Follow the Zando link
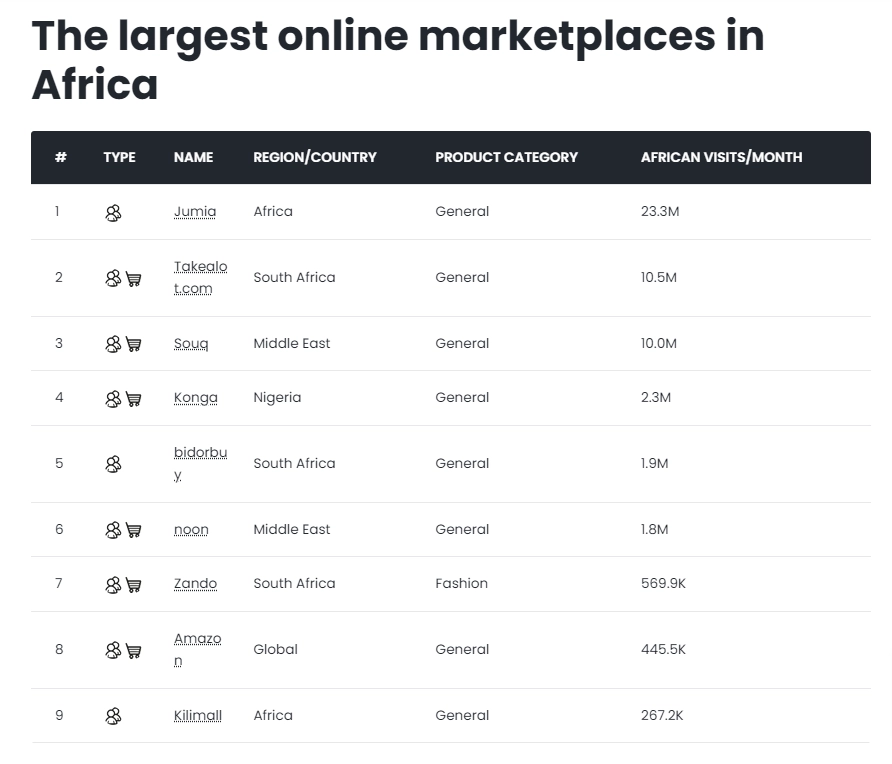The image size is (892, 764). (x=195, y=584)
